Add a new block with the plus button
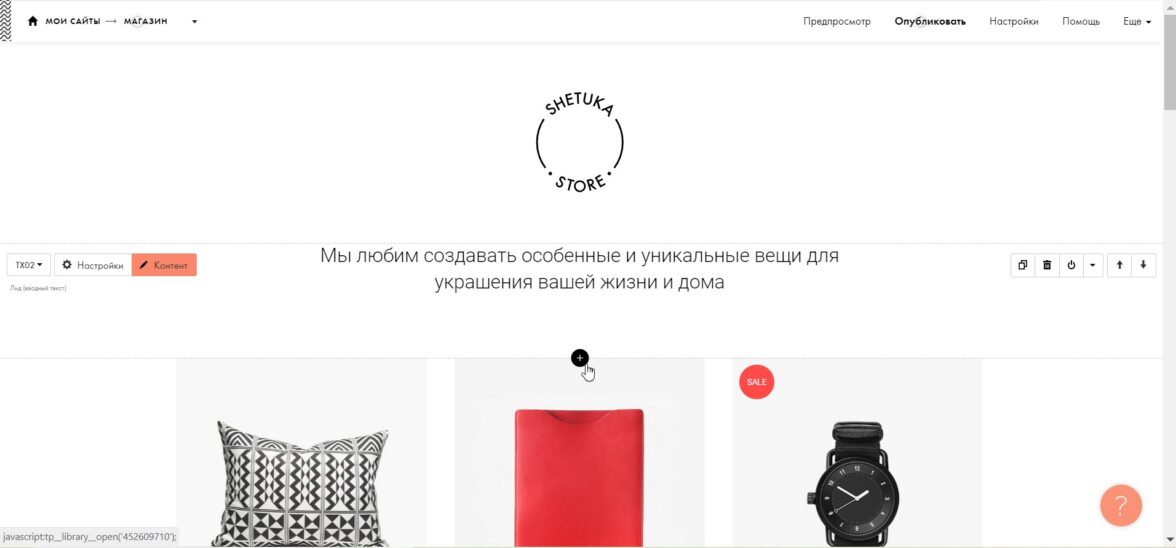The height and width of the screenshot is (548, 1176). click(579, 358)
